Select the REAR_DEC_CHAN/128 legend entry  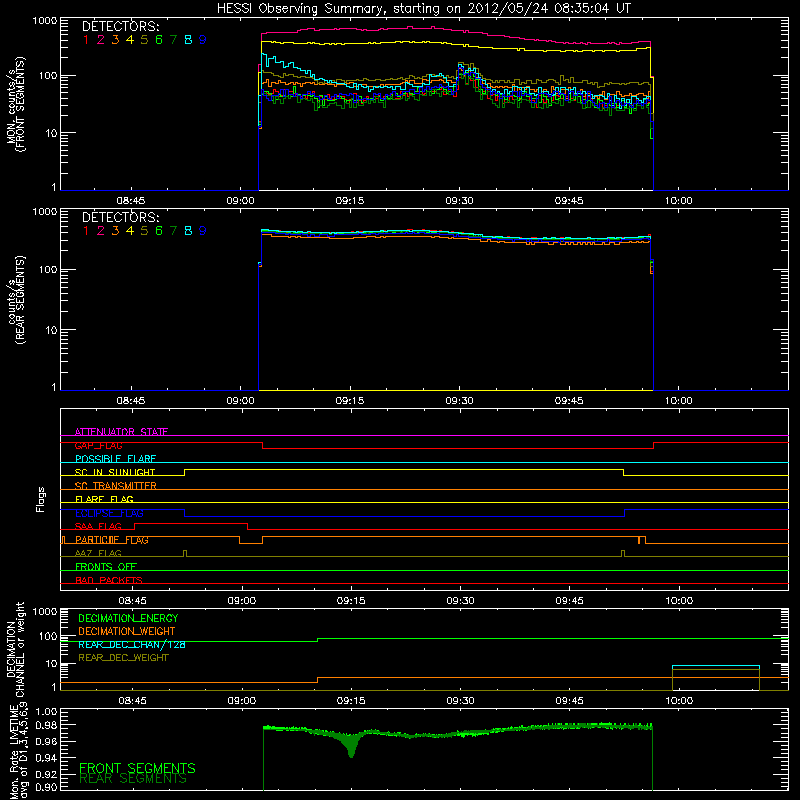coord(132,645)
